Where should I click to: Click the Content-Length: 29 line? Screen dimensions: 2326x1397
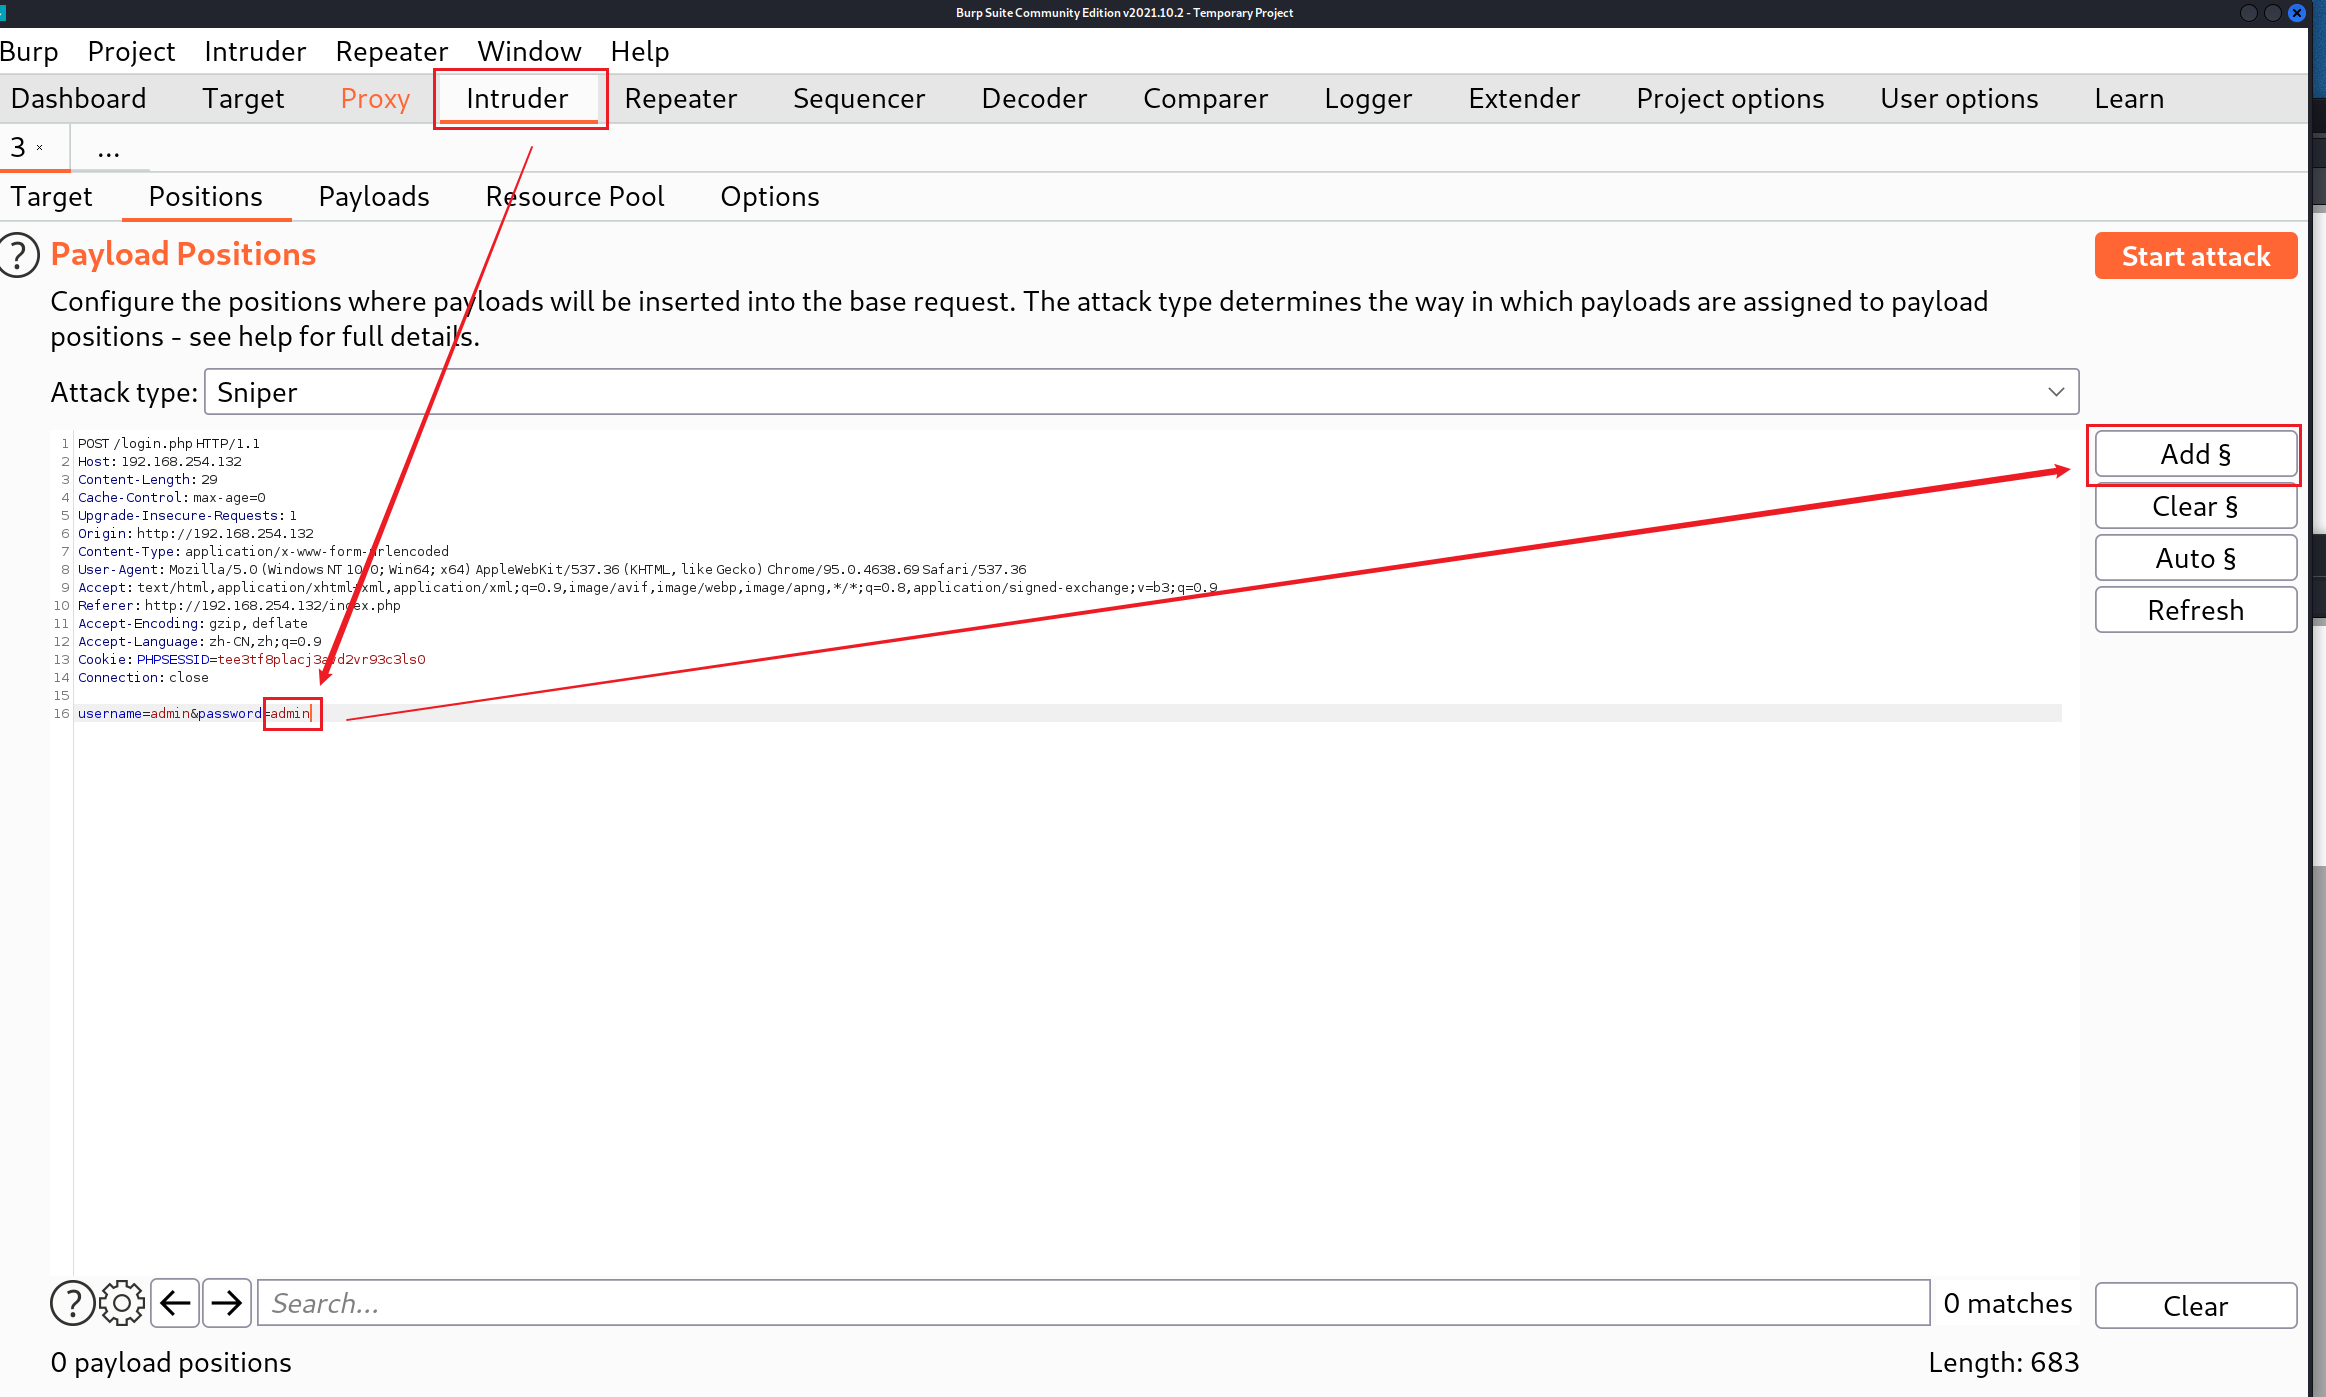148,479
